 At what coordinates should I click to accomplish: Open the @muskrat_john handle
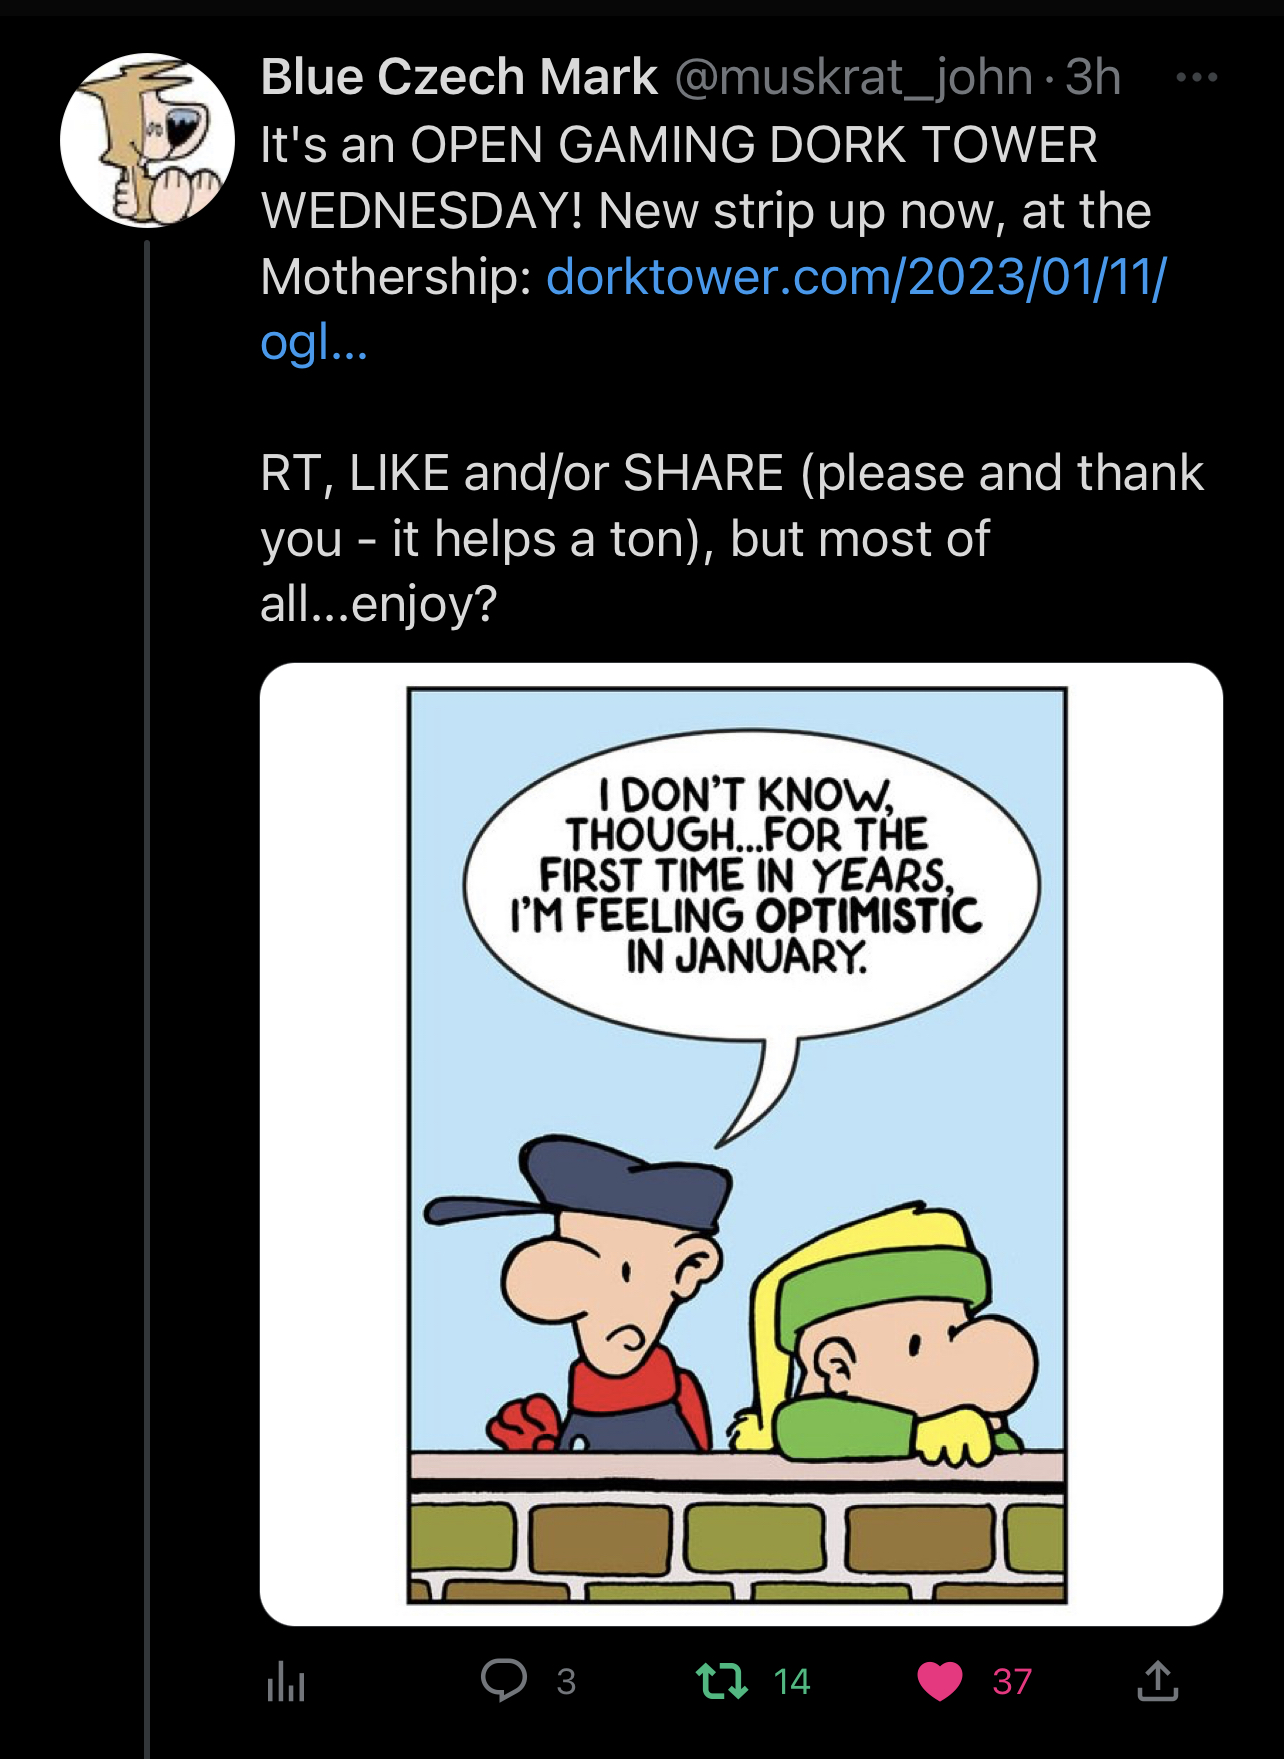(854, 77)
